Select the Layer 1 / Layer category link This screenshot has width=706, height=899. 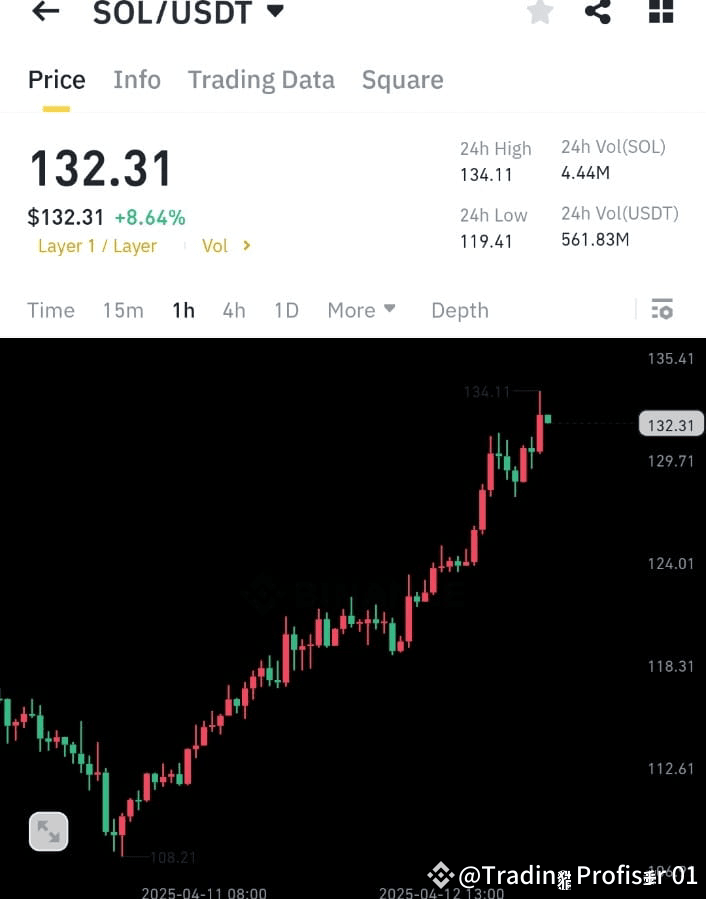coord(97,246)
